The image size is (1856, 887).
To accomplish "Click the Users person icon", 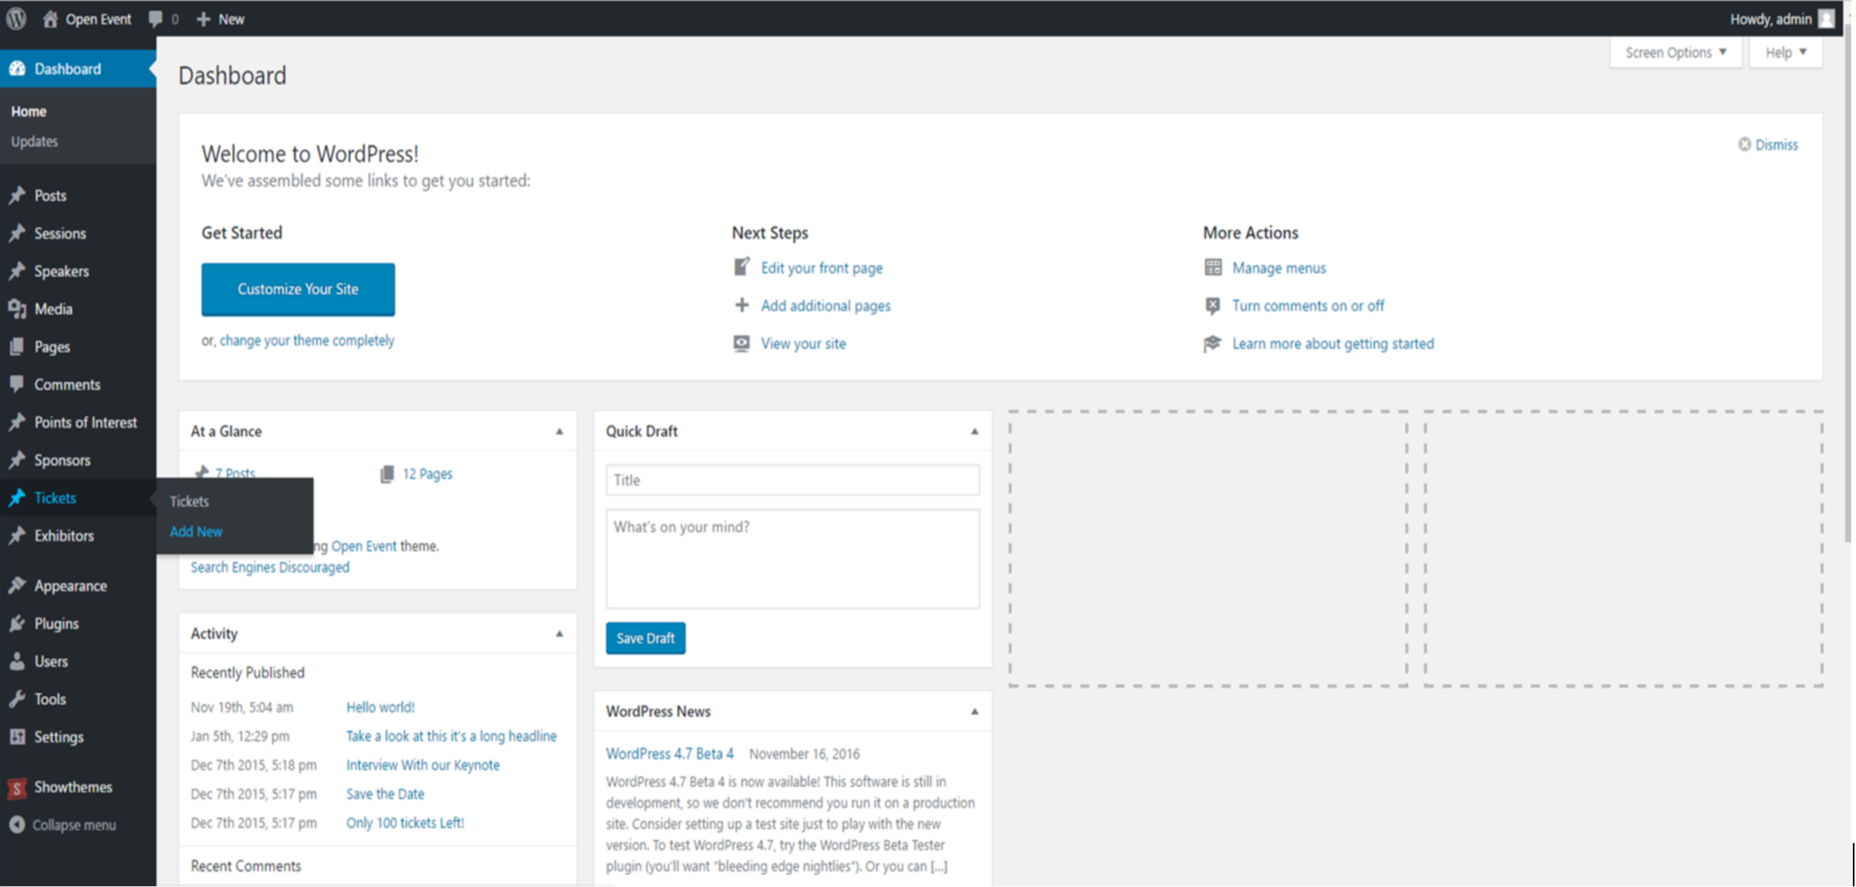I will [17, 661].
